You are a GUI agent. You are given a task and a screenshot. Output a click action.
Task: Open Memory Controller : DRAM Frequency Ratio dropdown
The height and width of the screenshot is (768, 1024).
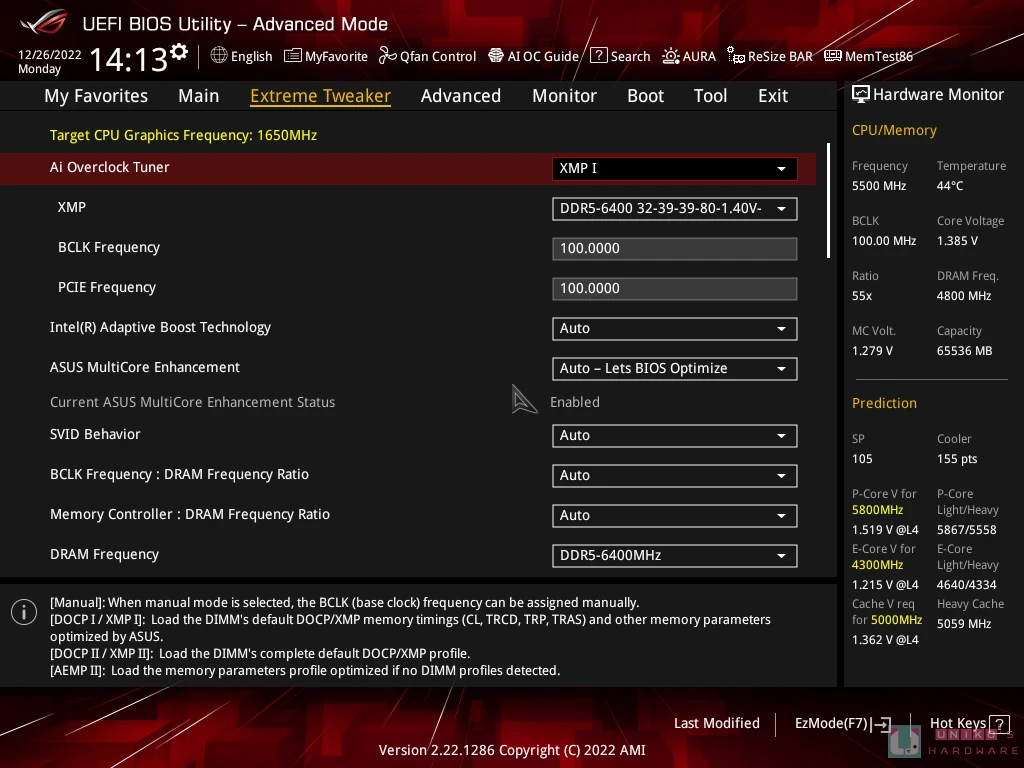(674, 515)
